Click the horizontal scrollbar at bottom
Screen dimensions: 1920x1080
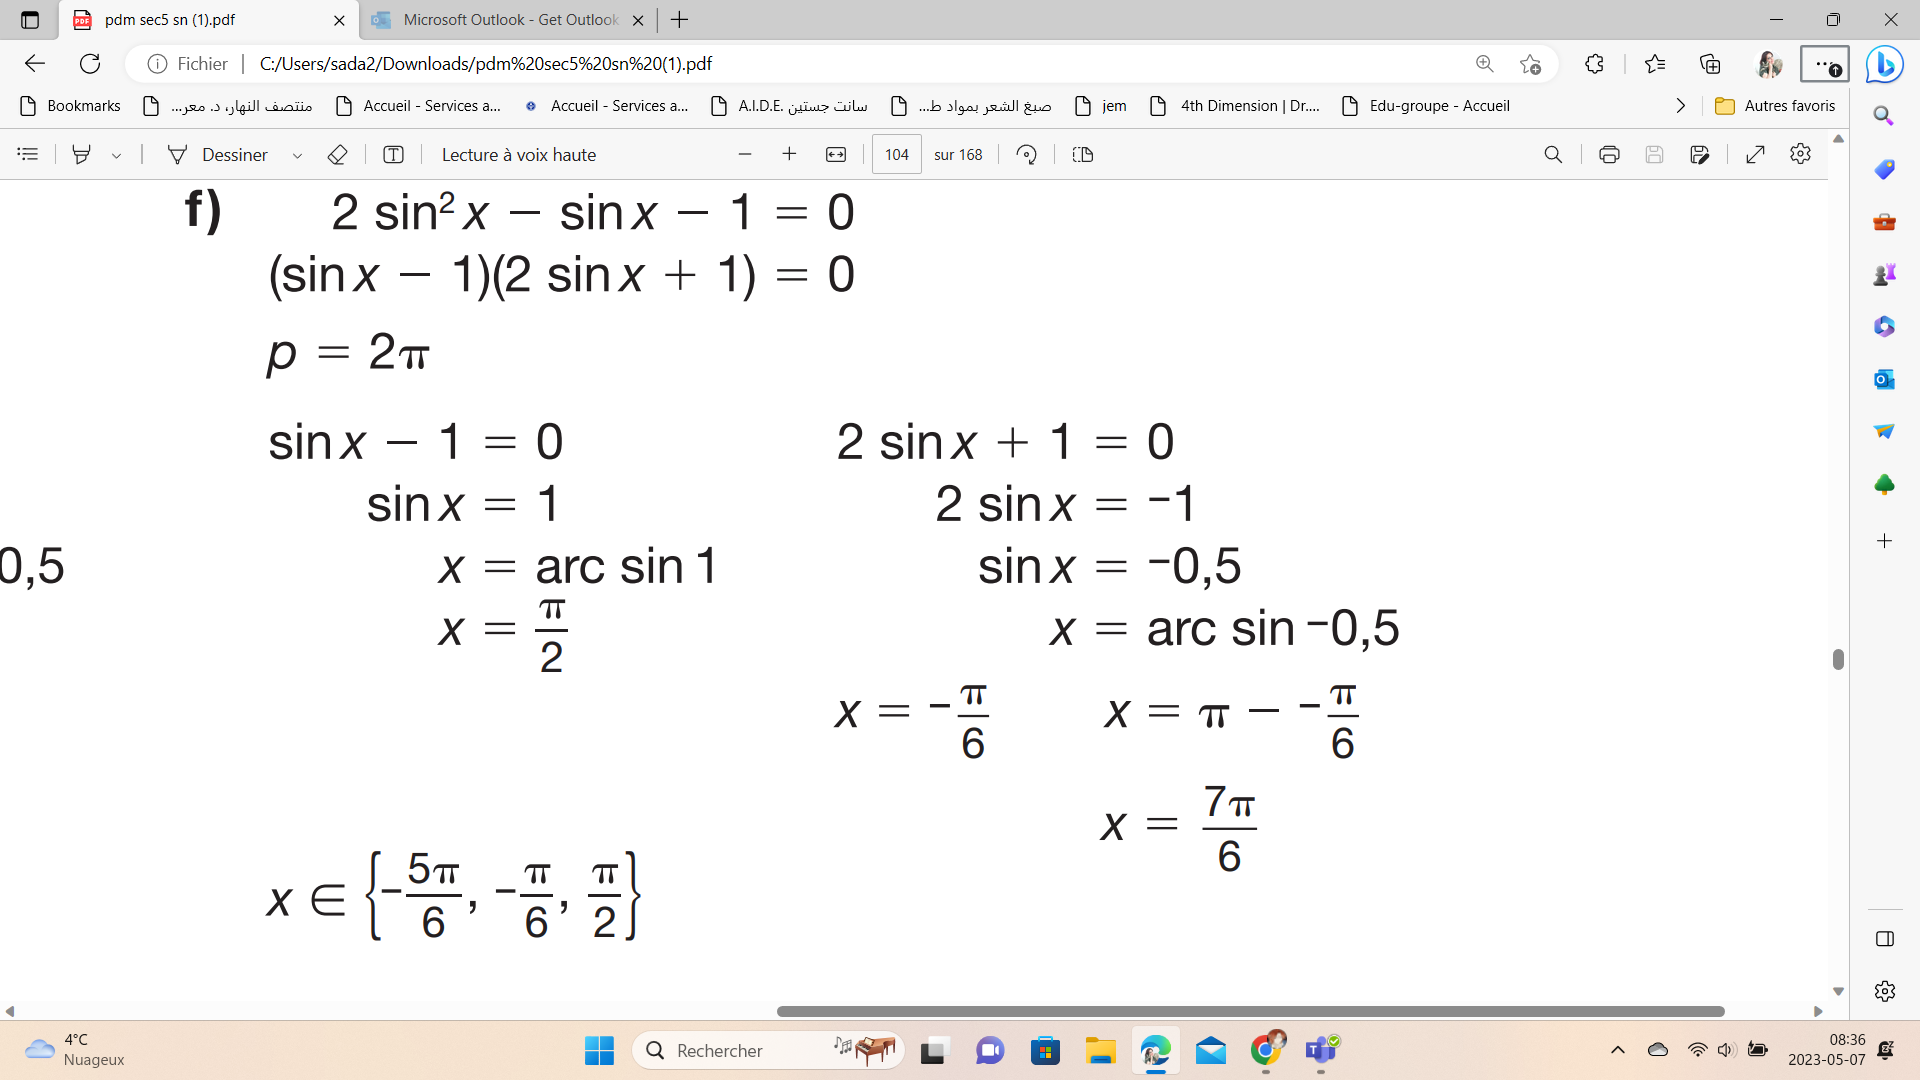[x=1250, y=1011]
